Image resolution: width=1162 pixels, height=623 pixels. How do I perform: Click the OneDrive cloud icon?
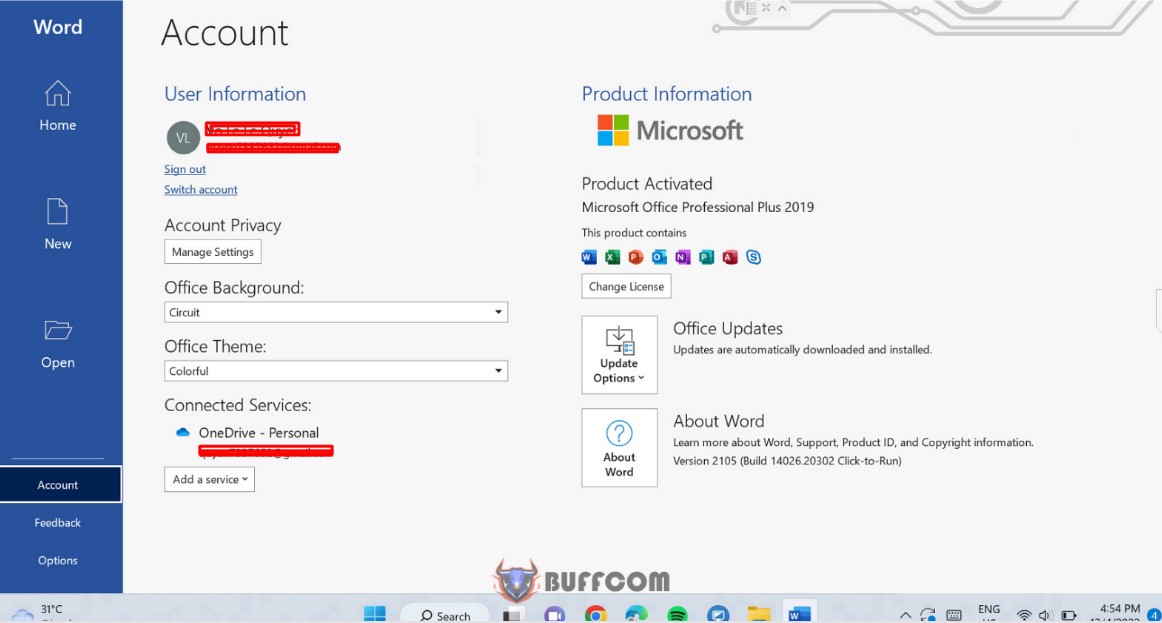click(x=182, y=433)
